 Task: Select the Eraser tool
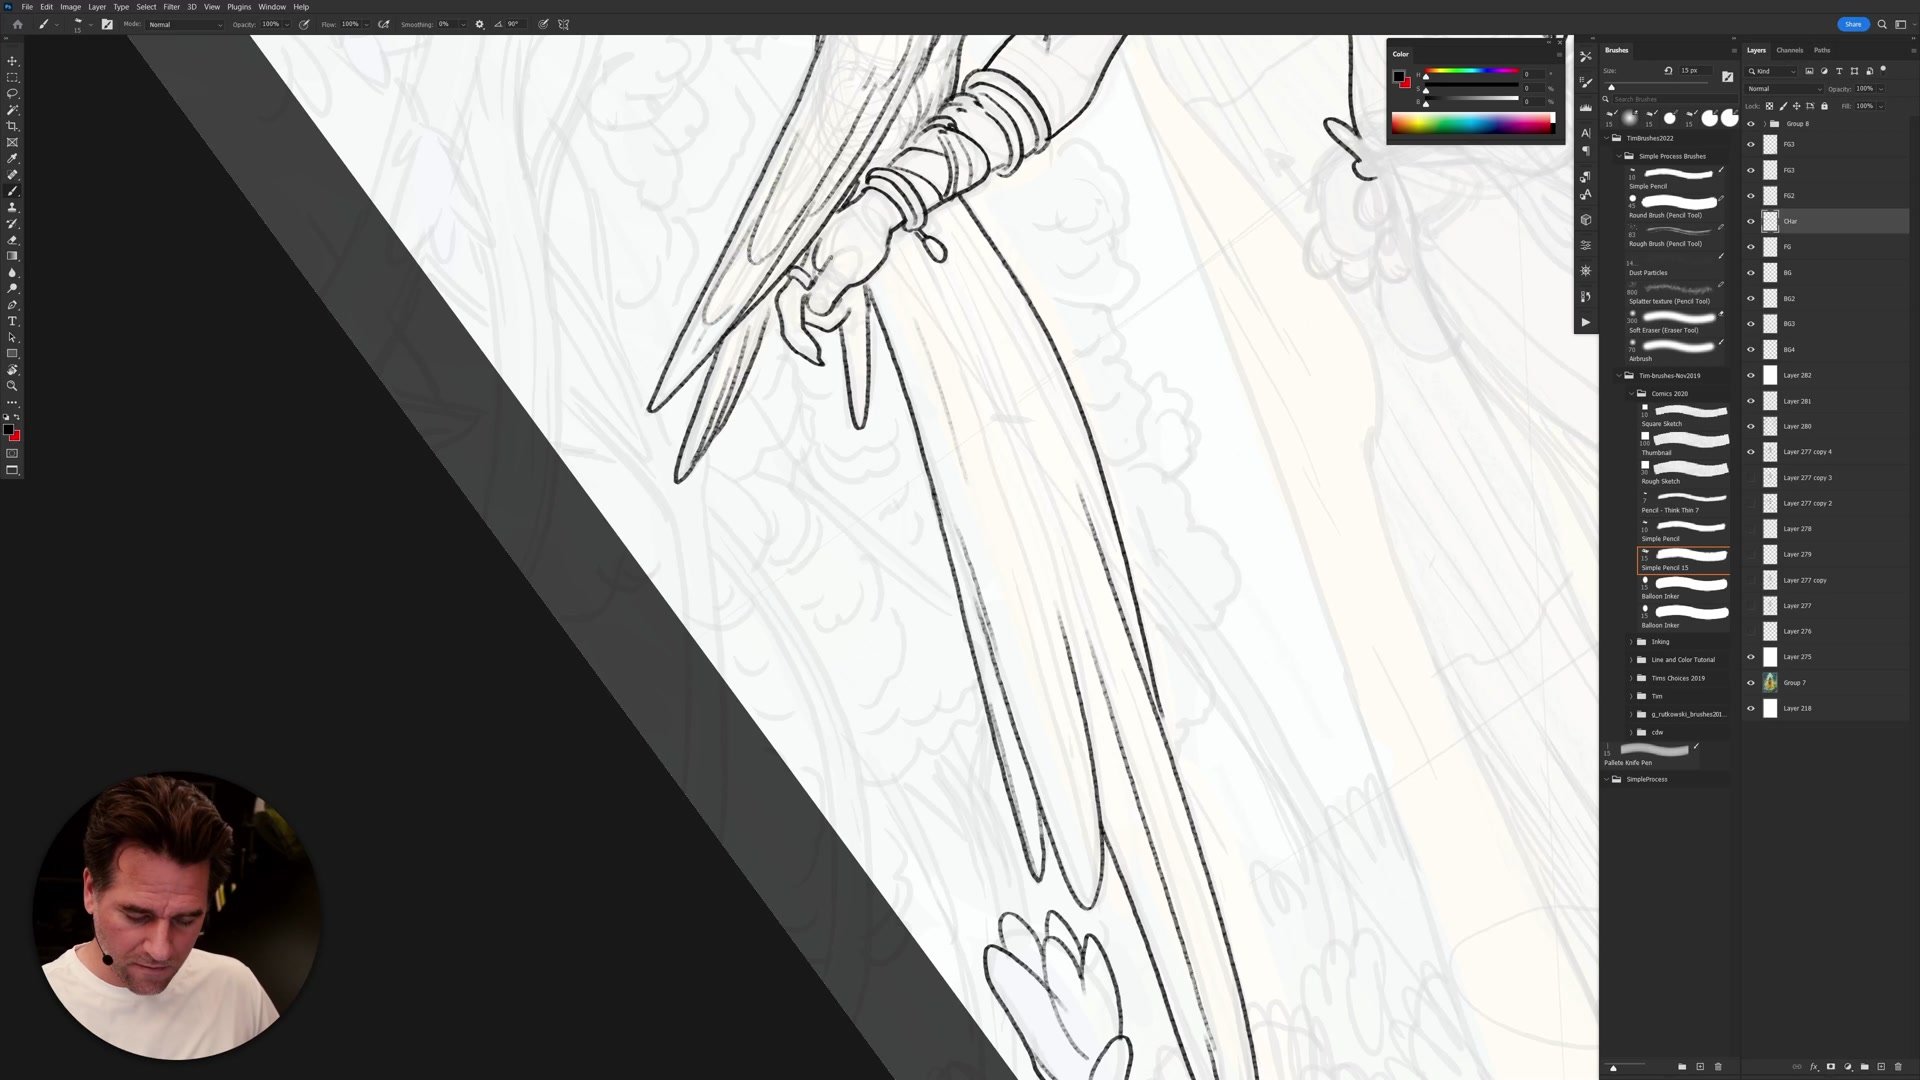coord(12,240)
